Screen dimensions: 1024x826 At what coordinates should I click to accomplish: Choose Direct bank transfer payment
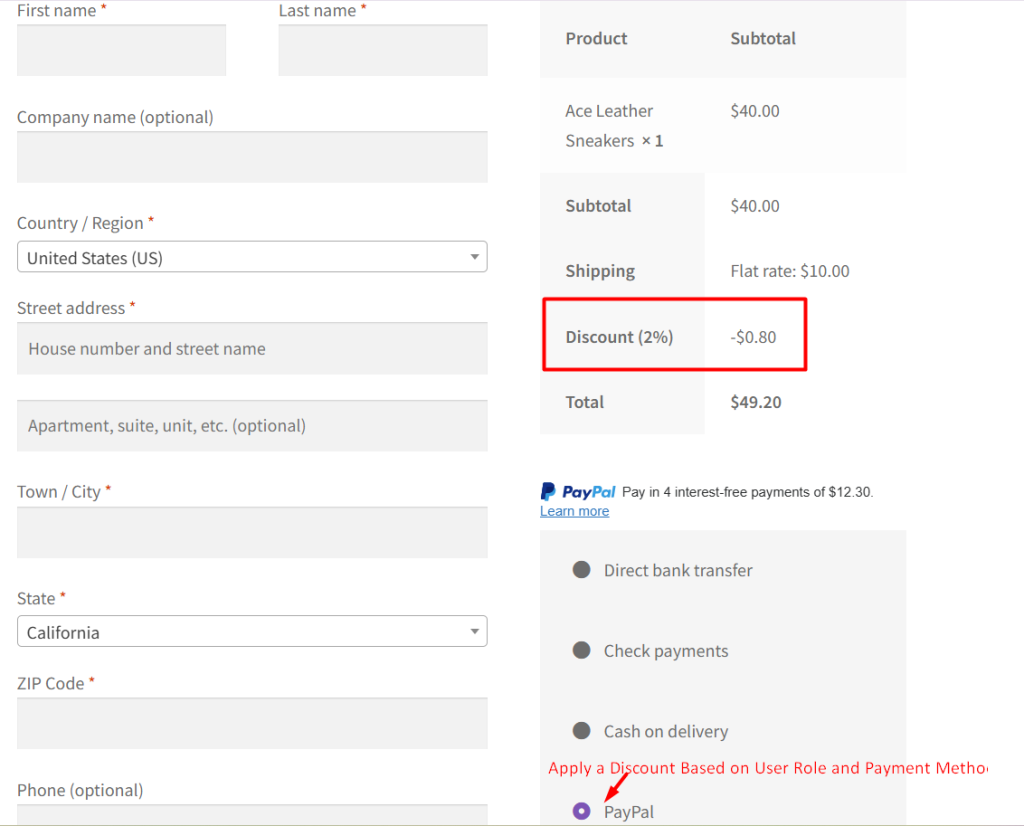[x=581, y=569]
